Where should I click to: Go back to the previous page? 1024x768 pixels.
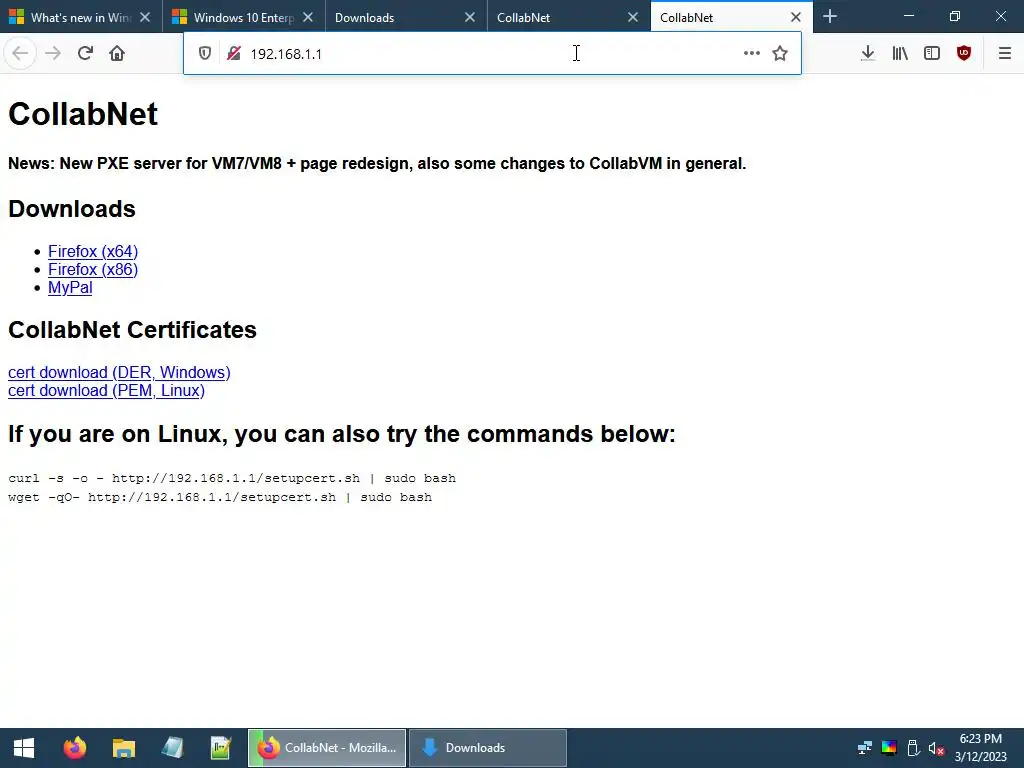coord(20,54)
